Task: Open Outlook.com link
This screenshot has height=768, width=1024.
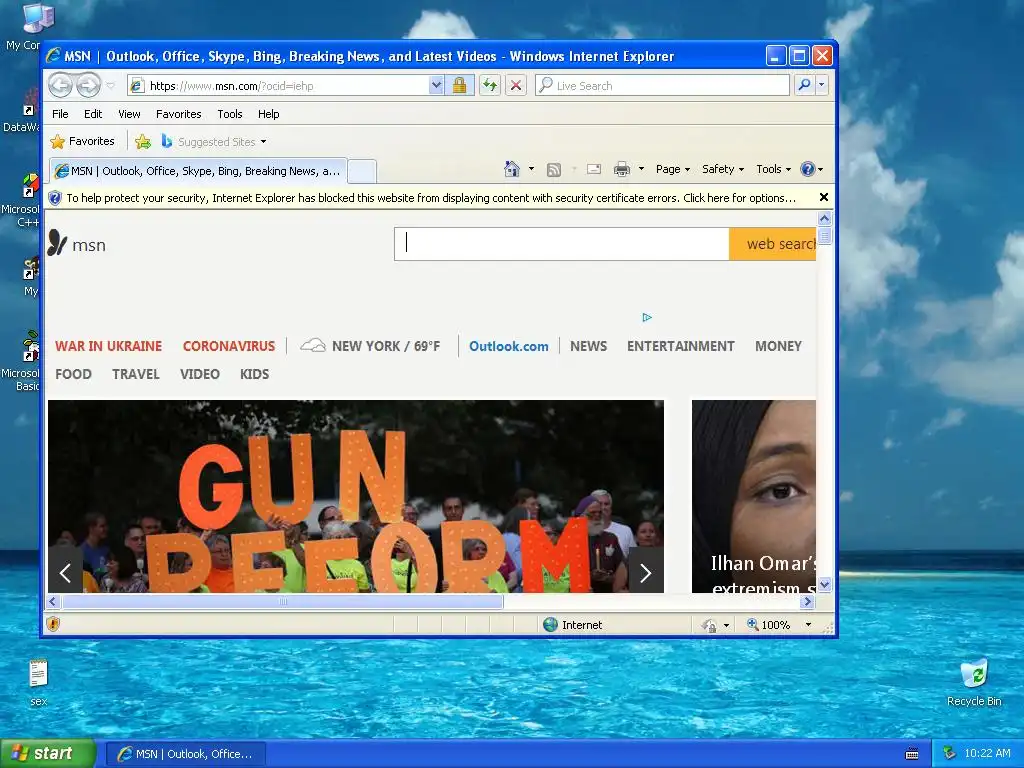Action: [x=509, y=346]
